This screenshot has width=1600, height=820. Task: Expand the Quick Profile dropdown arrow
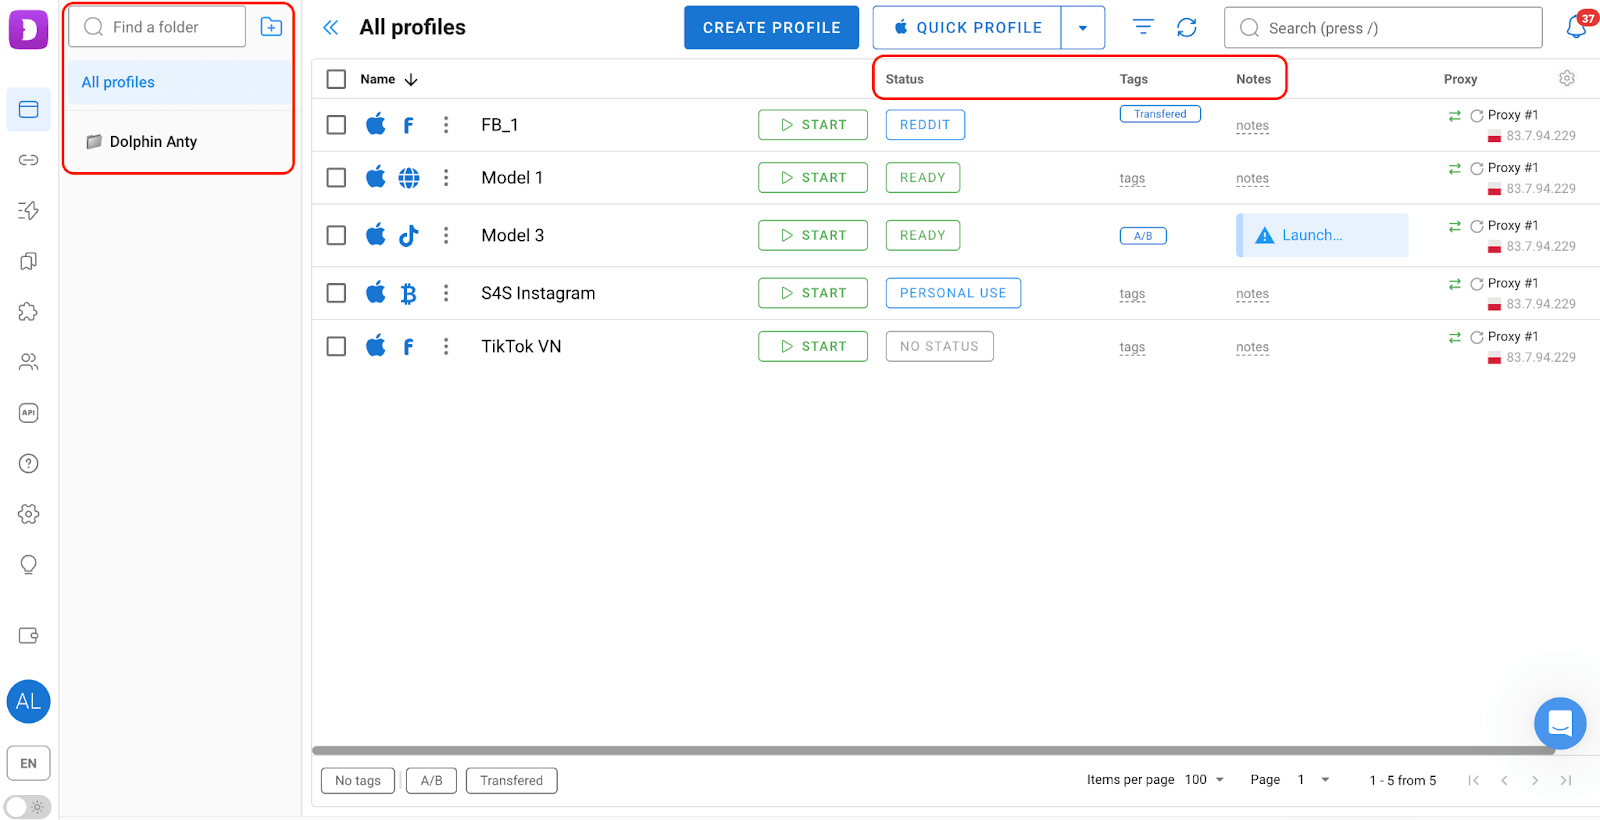1082,28
